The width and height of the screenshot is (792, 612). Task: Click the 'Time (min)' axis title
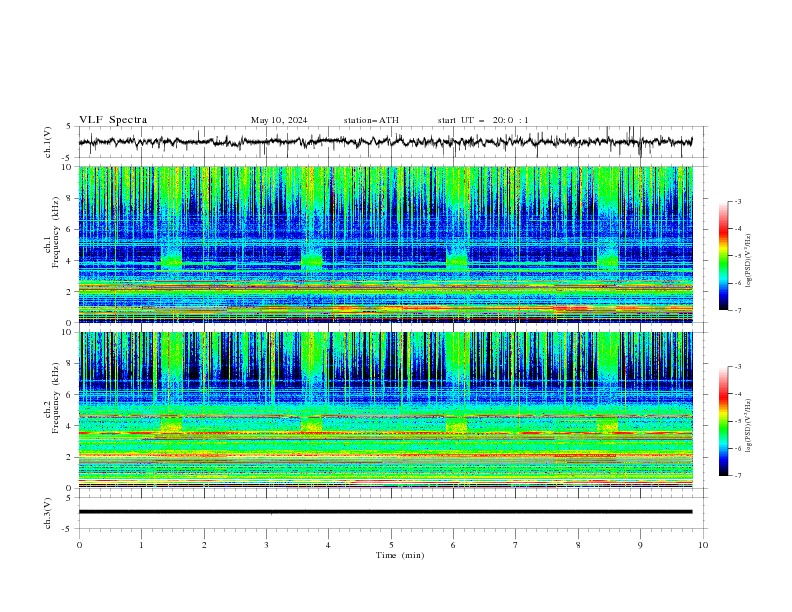400,555
